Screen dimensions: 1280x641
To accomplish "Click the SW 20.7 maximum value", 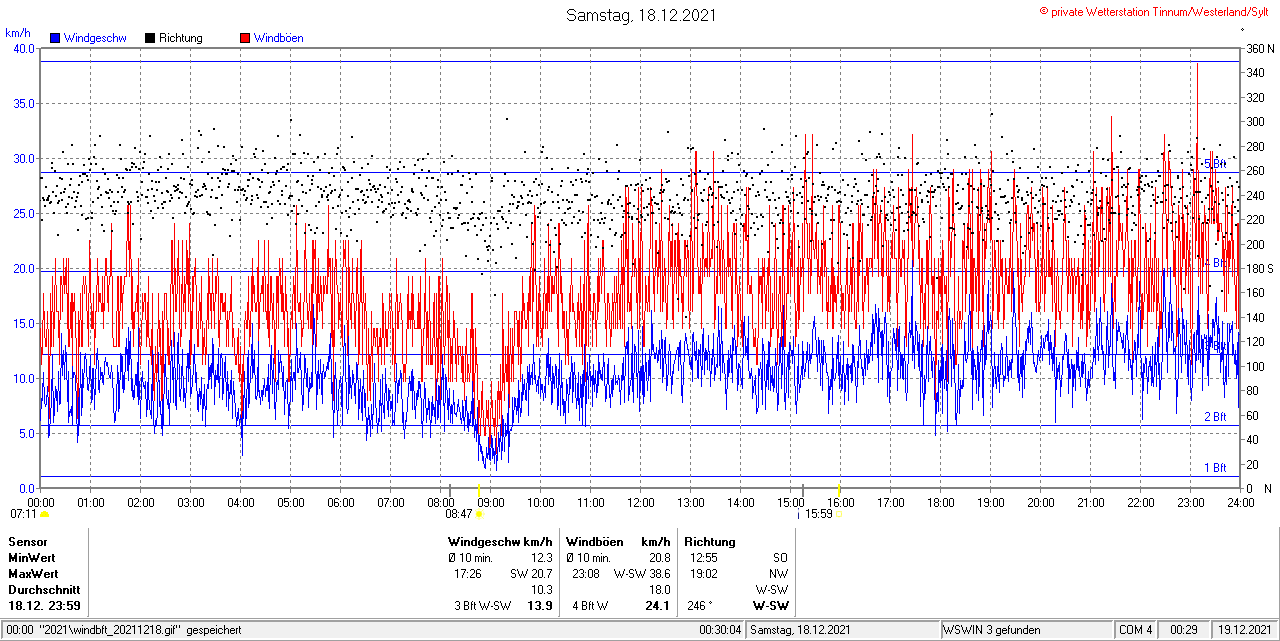I will click(531, 574).
